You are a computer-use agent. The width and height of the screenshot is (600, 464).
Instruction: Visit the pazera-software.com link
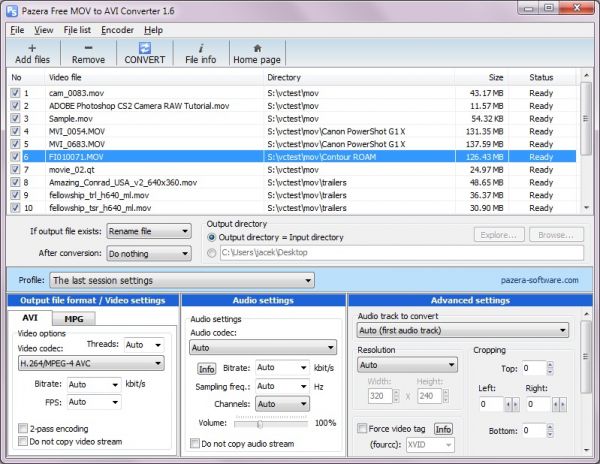tap(539, 281)
